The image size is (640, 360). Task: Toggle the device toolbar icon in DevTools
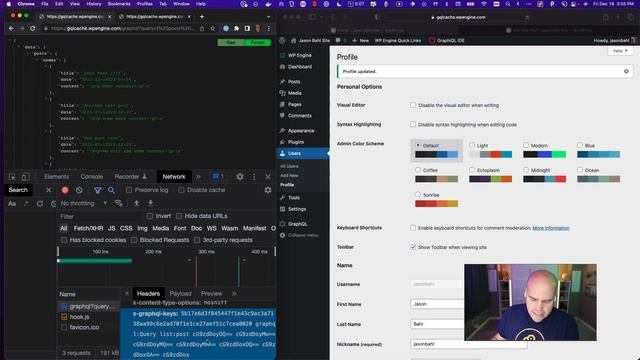point(25,177)
